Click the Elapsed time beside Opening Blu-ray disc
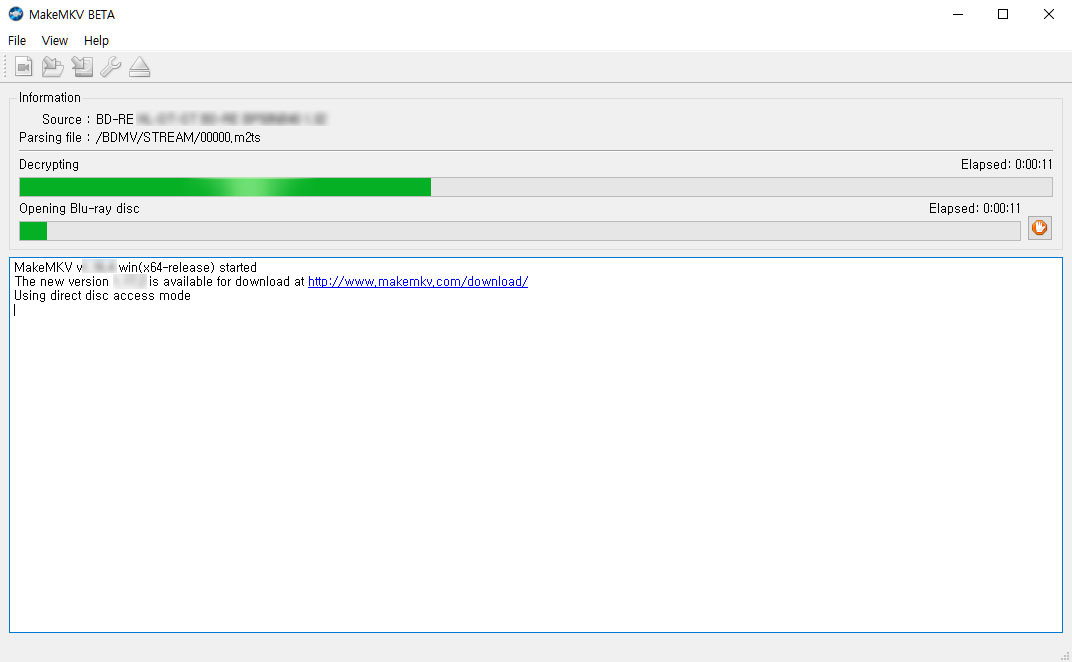1072x662 pixels. pyautogui.click(x=974, y=209)
